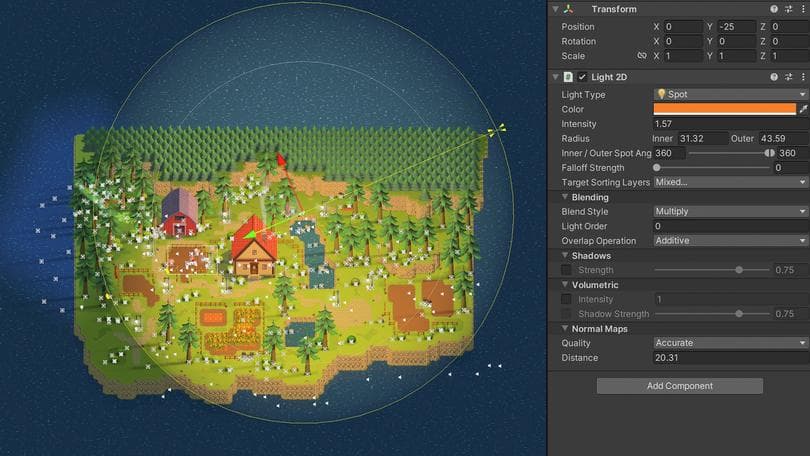
Task: Collapse the Volumetric section
Action: click(565, 285)
